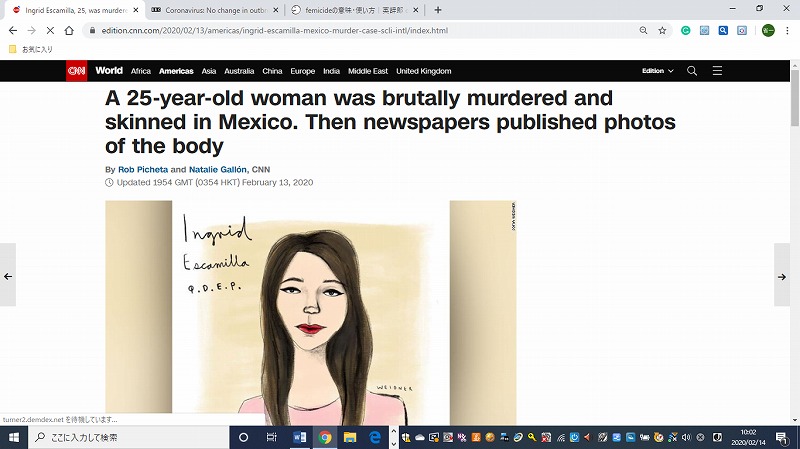Image resolution: width=800 pixels, height=449 pixels.
Task: Click the browser forward arrow button
Action: [32, 31]
